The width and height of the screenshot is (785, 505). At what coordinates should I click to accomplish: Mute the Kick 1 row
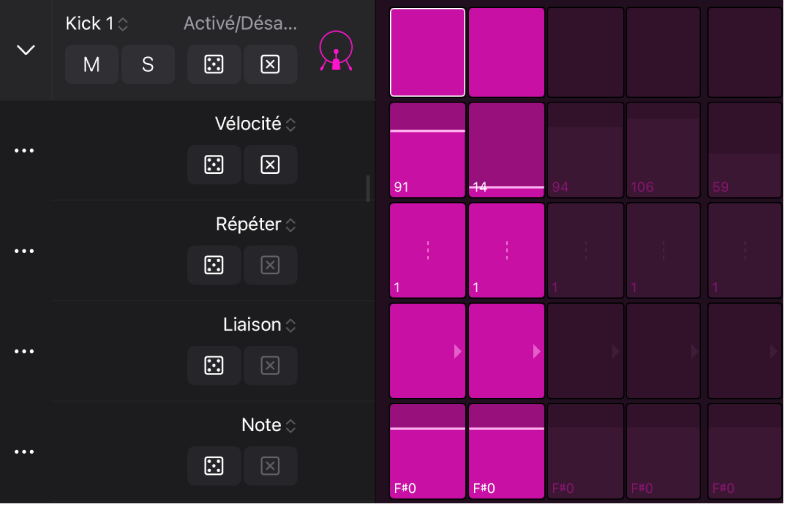click(92, 65)
